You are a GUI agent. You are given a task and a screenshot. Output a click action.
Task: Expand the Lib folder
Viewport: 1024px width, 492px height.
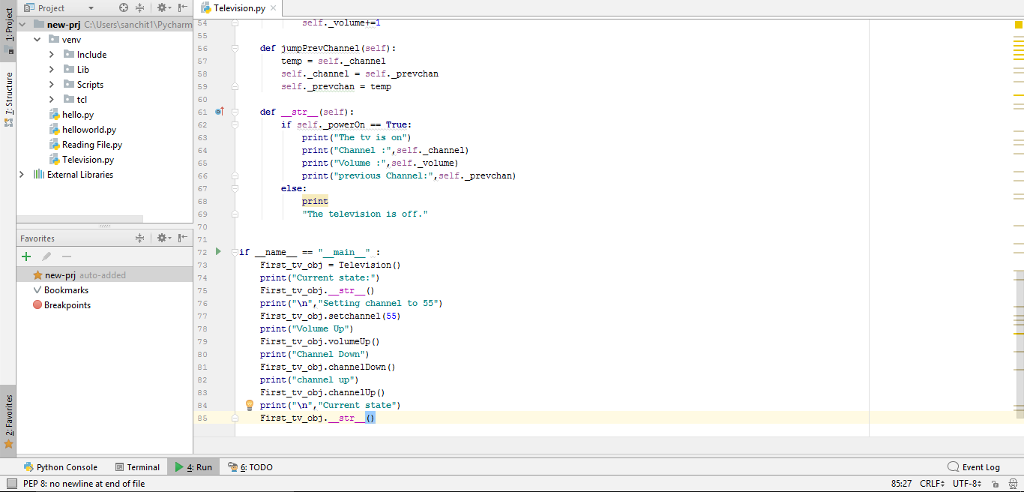coord(52,70)
